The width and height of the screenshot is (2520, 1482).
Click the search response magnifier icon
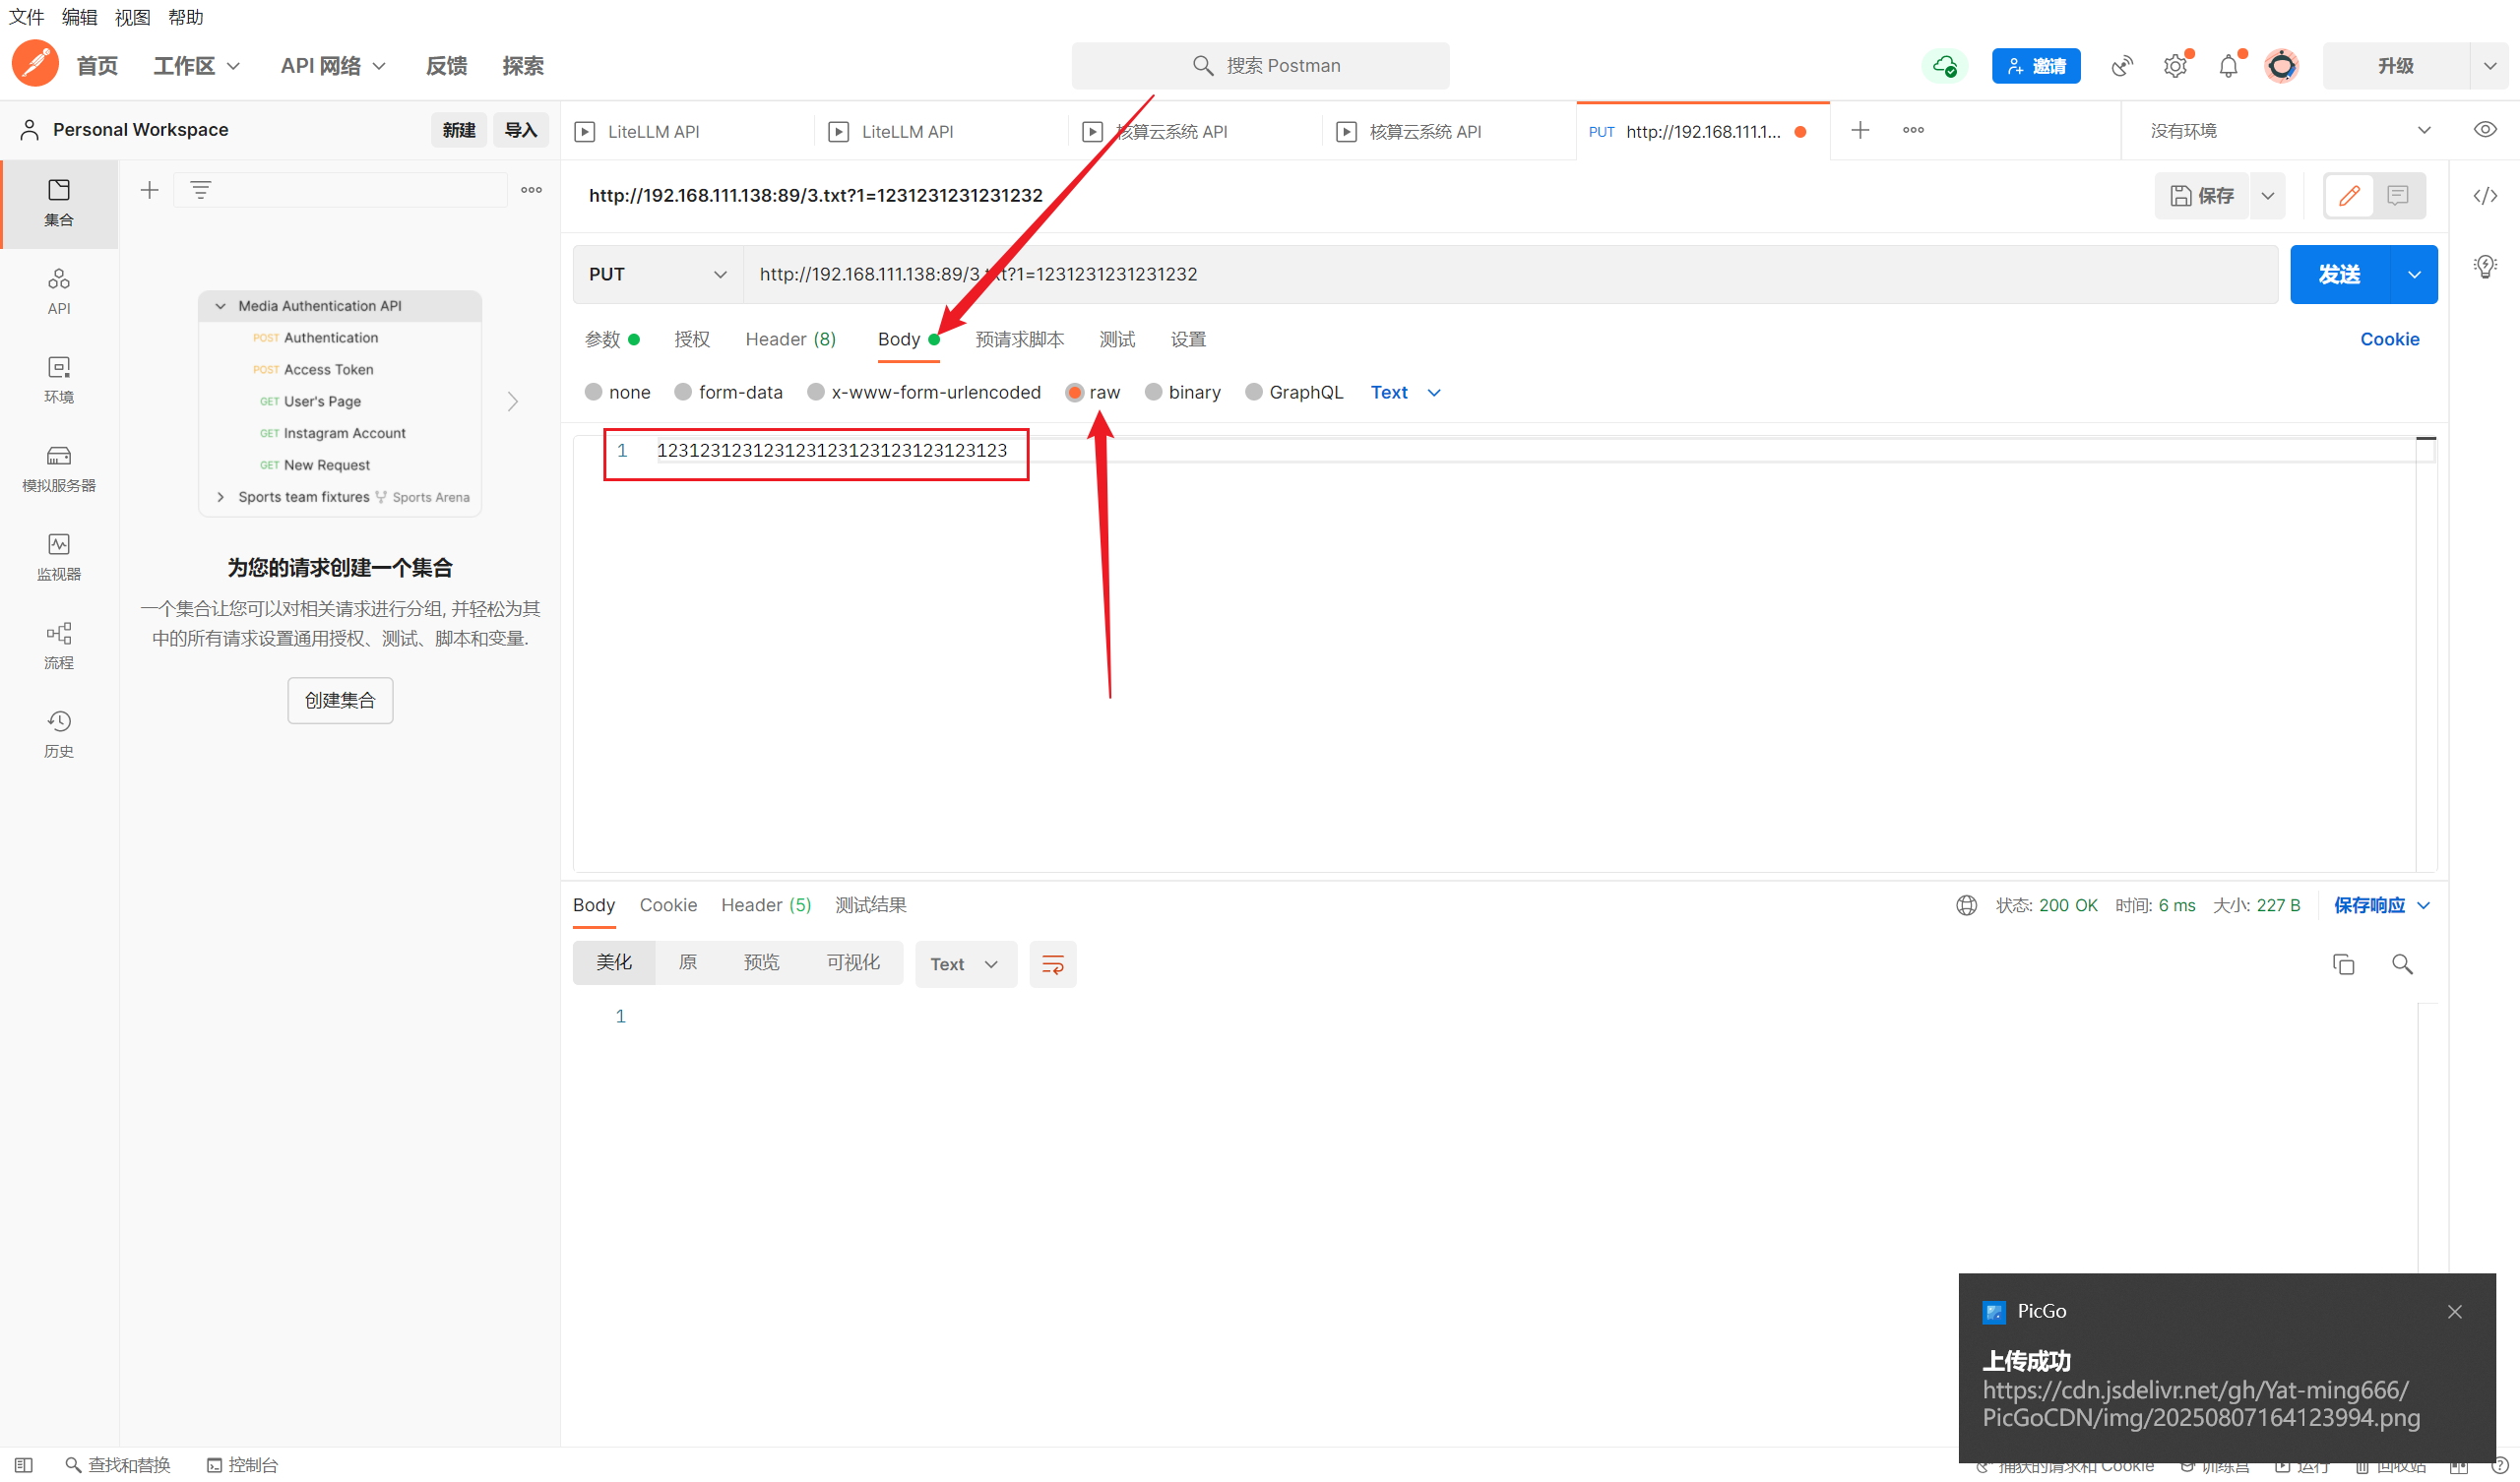click(2401, 964)
